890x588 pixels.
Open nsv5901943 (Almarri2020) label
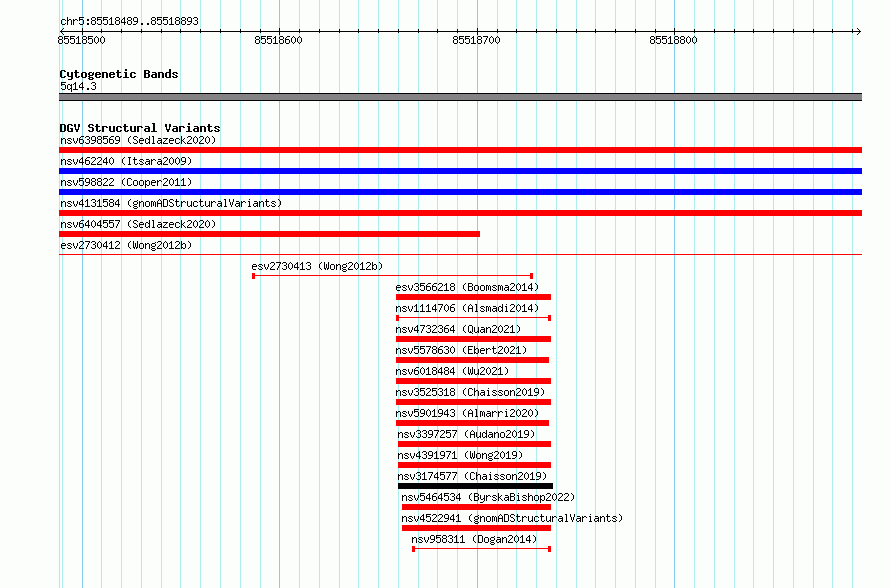pos(467,413)
